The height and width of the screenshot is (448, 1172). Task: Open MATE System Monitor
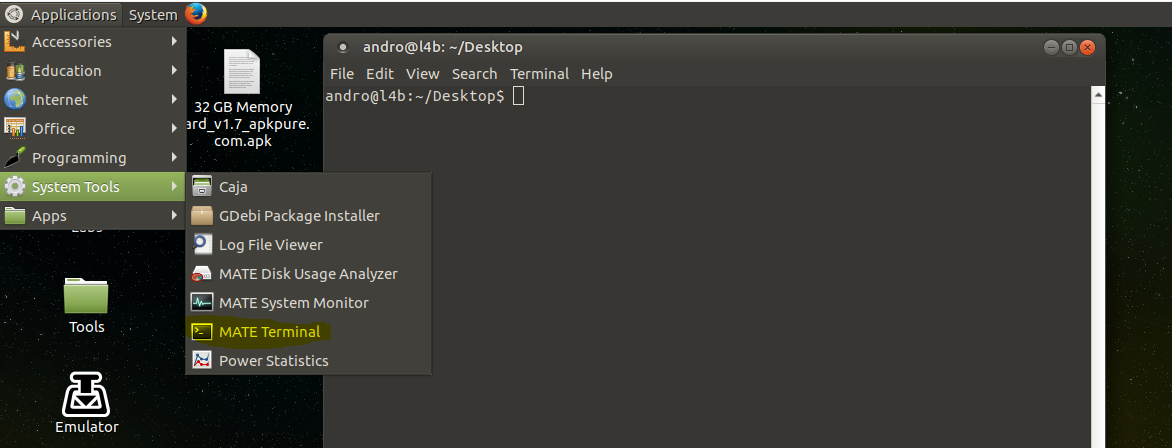293,303
